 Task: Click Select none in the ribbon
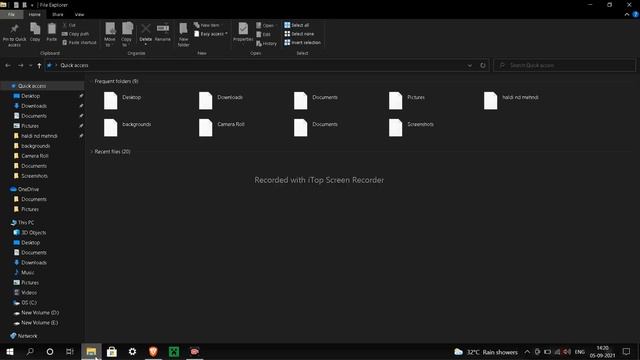point(299,34)
